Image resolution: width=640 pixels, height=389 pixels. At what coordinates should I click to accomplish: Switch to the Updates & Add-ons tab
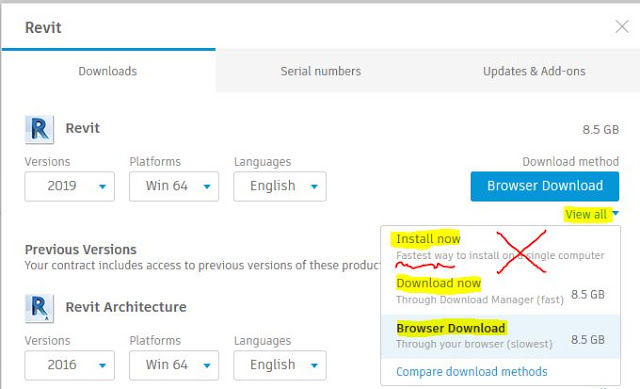click(x=534, y=71)
